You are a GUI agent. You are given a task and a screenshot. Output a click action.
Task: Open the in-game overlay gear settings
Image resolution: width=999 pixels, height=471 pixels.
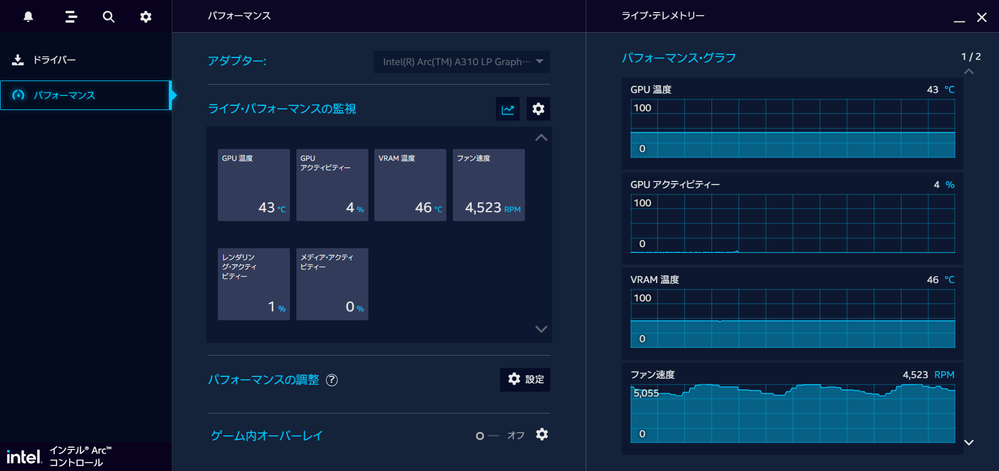pos(542,435)
